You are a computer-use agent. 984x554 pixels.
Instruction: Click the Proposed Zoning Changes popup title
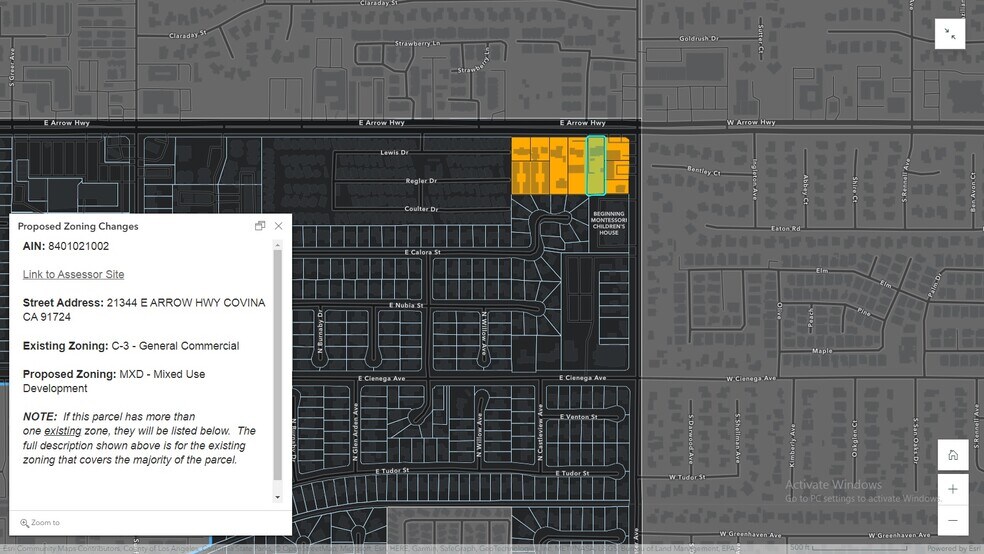tap(78, 226)
